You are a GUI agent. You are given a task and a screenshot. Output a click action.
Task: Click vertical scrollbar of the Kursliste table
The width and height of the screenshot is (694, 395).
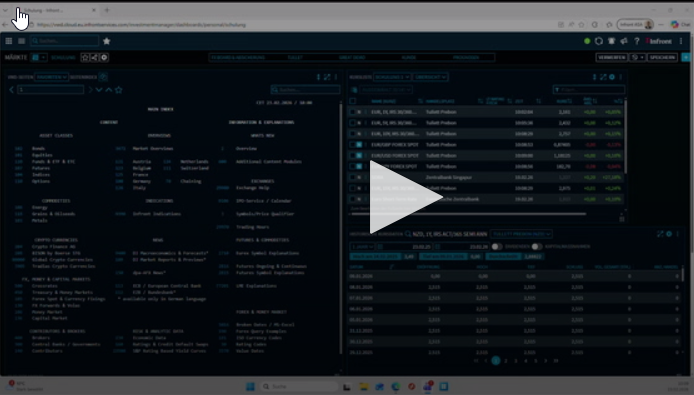[x=625, y=137]
